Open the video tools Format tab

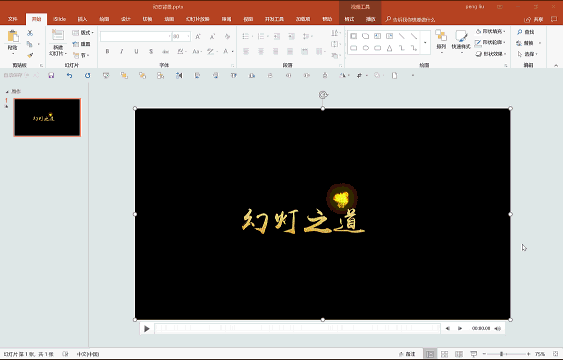(x=349, y=19)
